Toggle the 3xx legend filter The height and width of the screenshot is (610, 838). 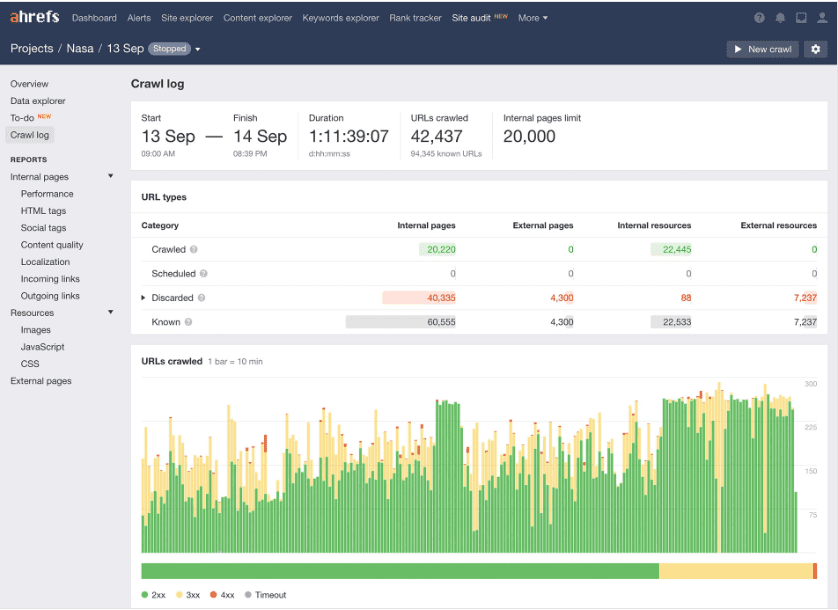pyautogui.click(x=189, y=593)
